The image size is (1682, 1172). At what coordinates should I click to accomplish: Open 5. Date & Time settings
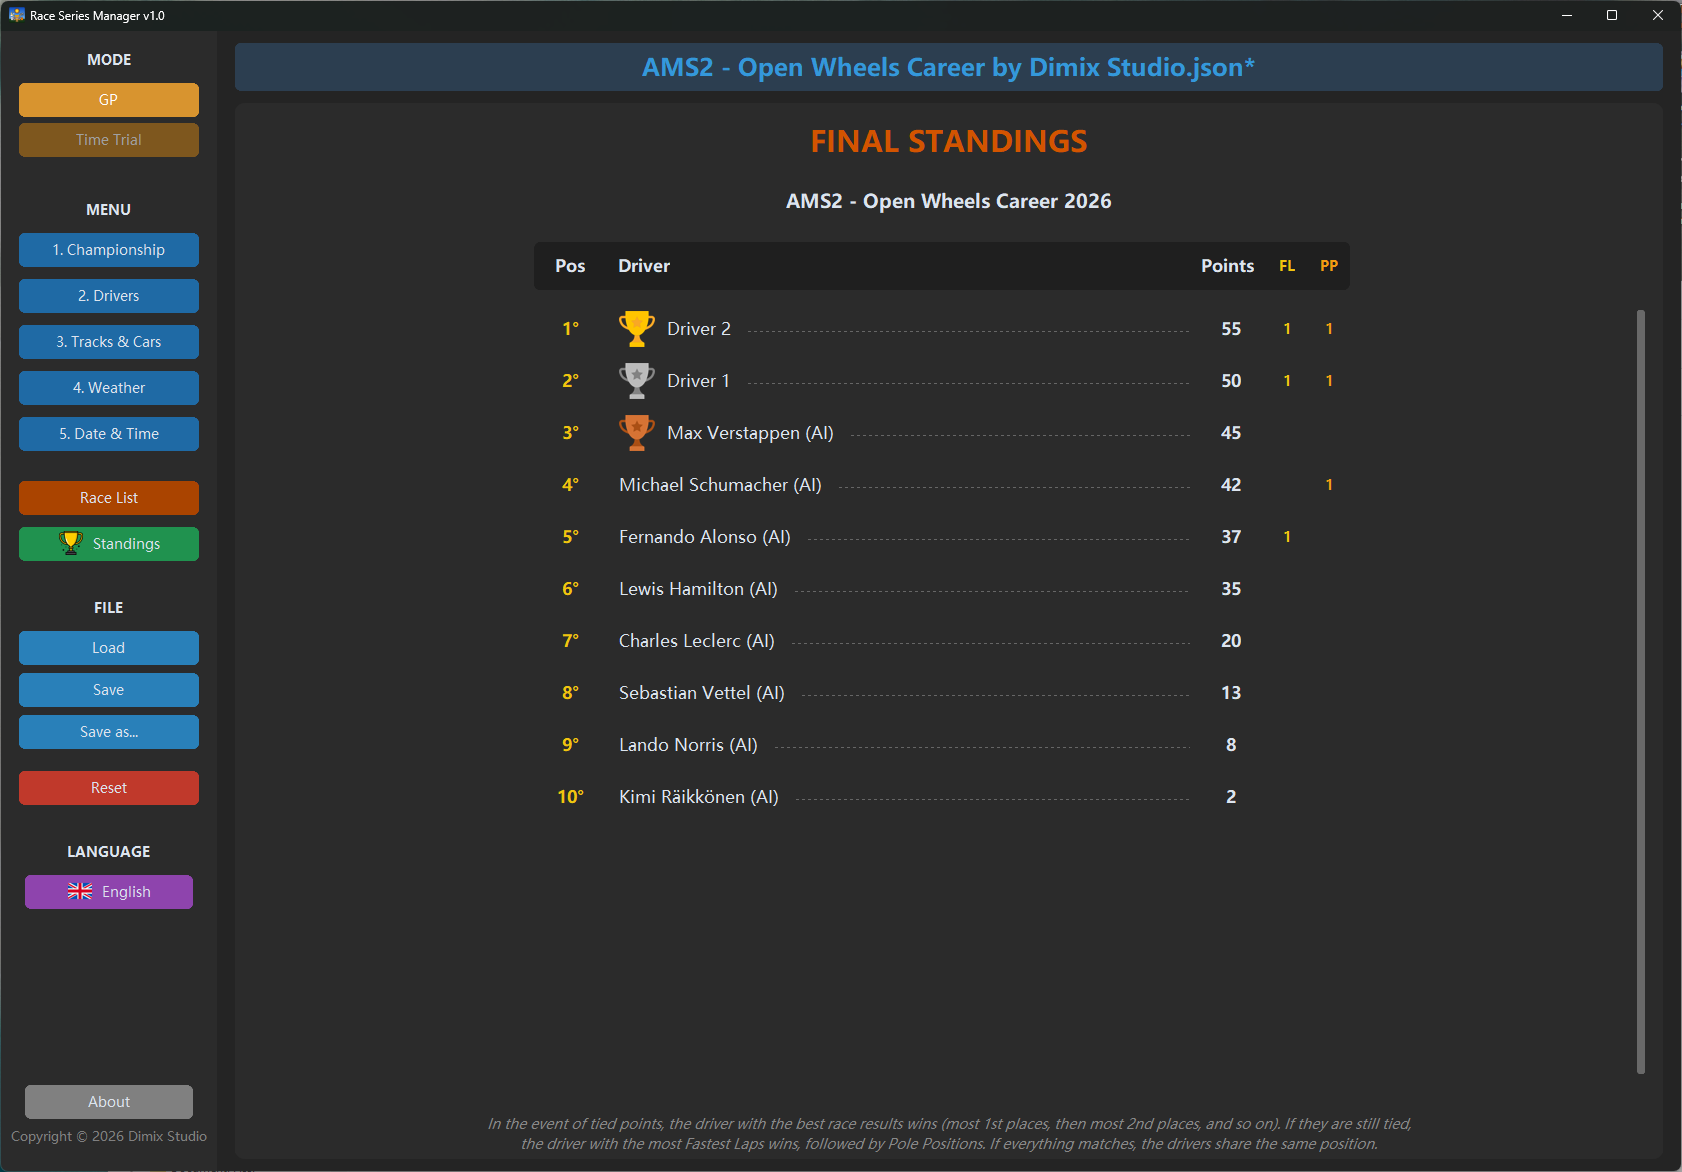click(109, 434)
